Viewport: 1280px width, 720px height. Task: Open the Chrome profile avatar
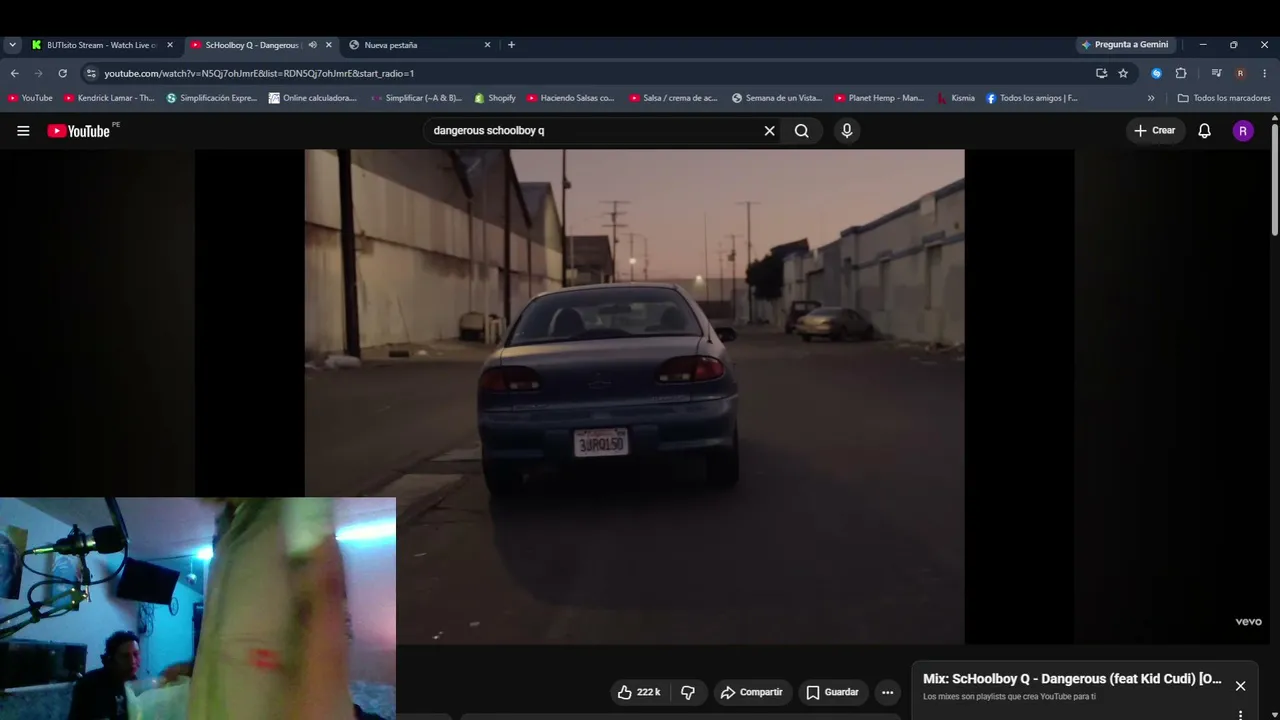(1240, 73)
